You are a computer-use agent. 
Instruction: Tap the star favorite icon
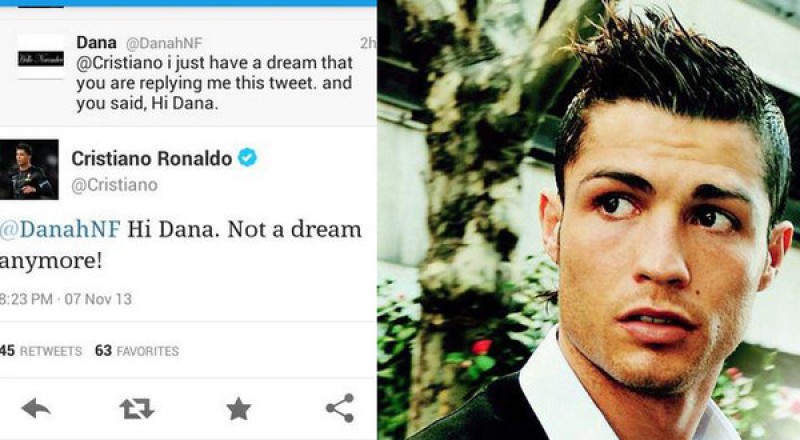tap(238, 409)
